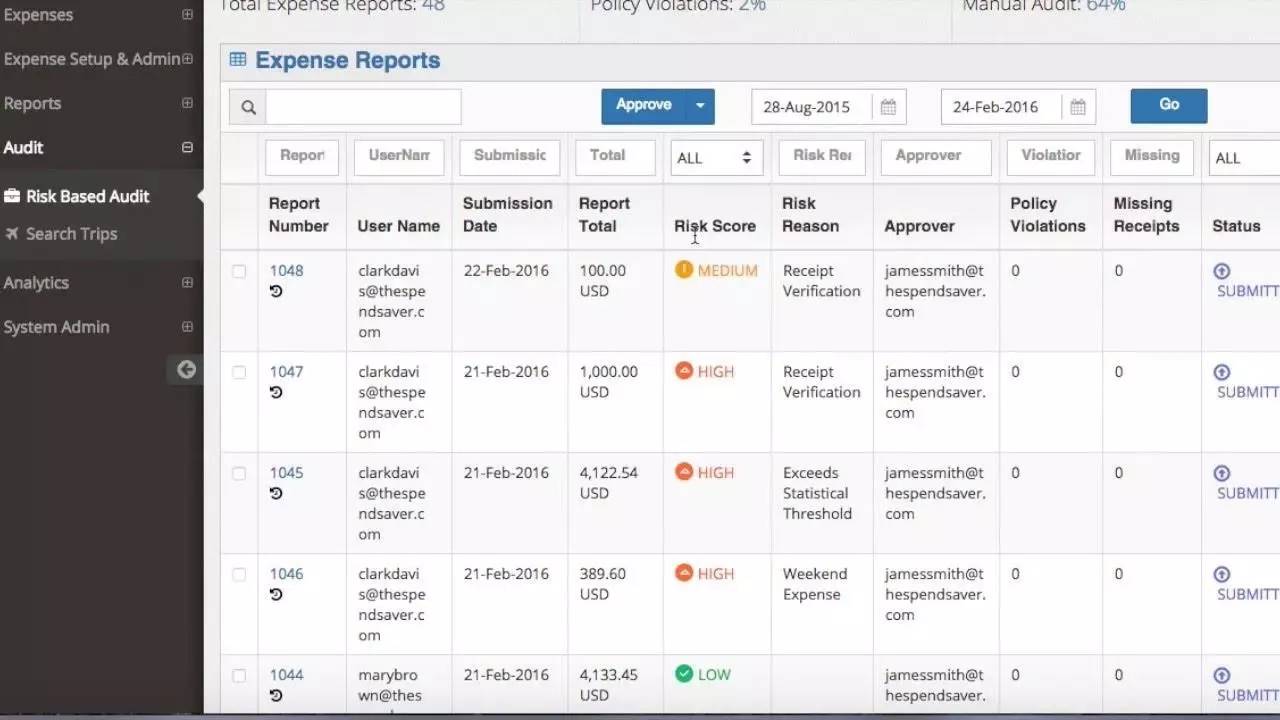
Task: Click the Report Number filter field
Action: pyautogui.click(x=302, y=157)
